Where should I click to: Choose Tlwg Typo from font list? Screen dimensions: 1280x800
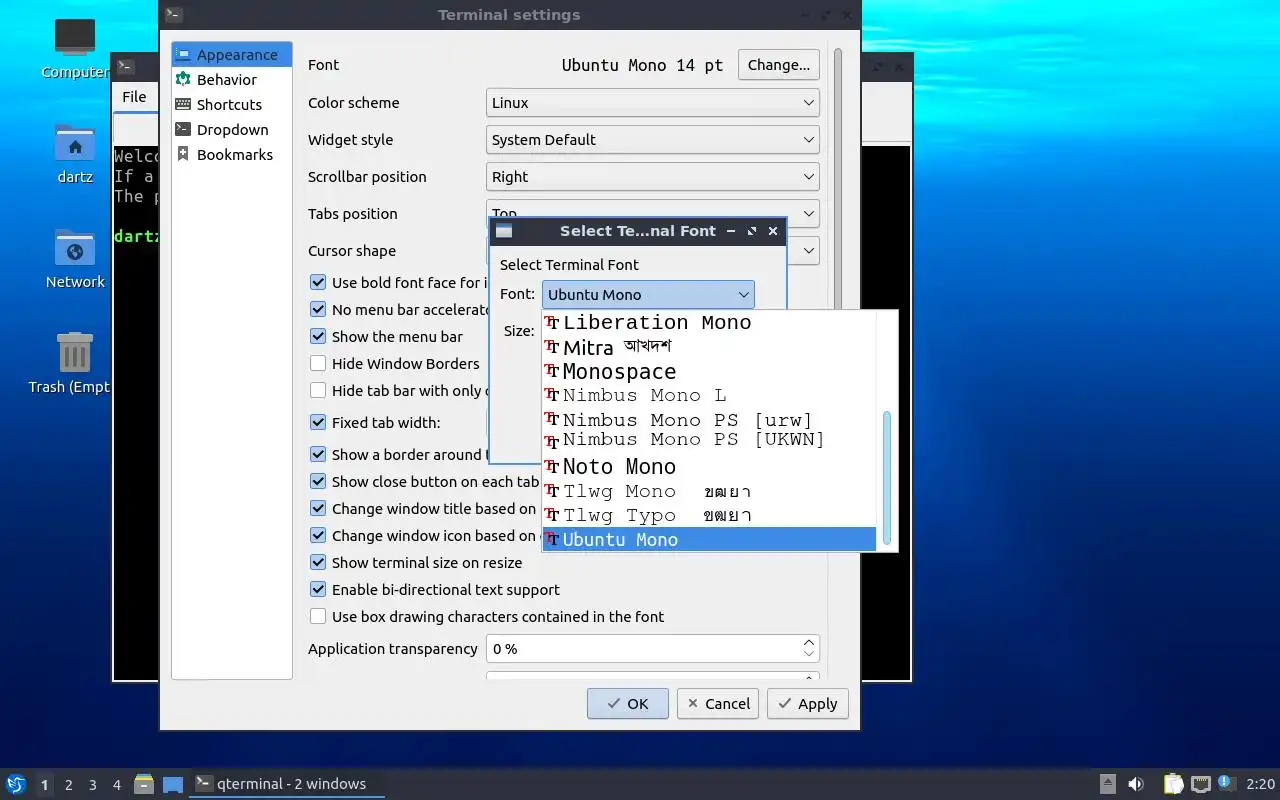pyautogui.click(x=709, y=516)
